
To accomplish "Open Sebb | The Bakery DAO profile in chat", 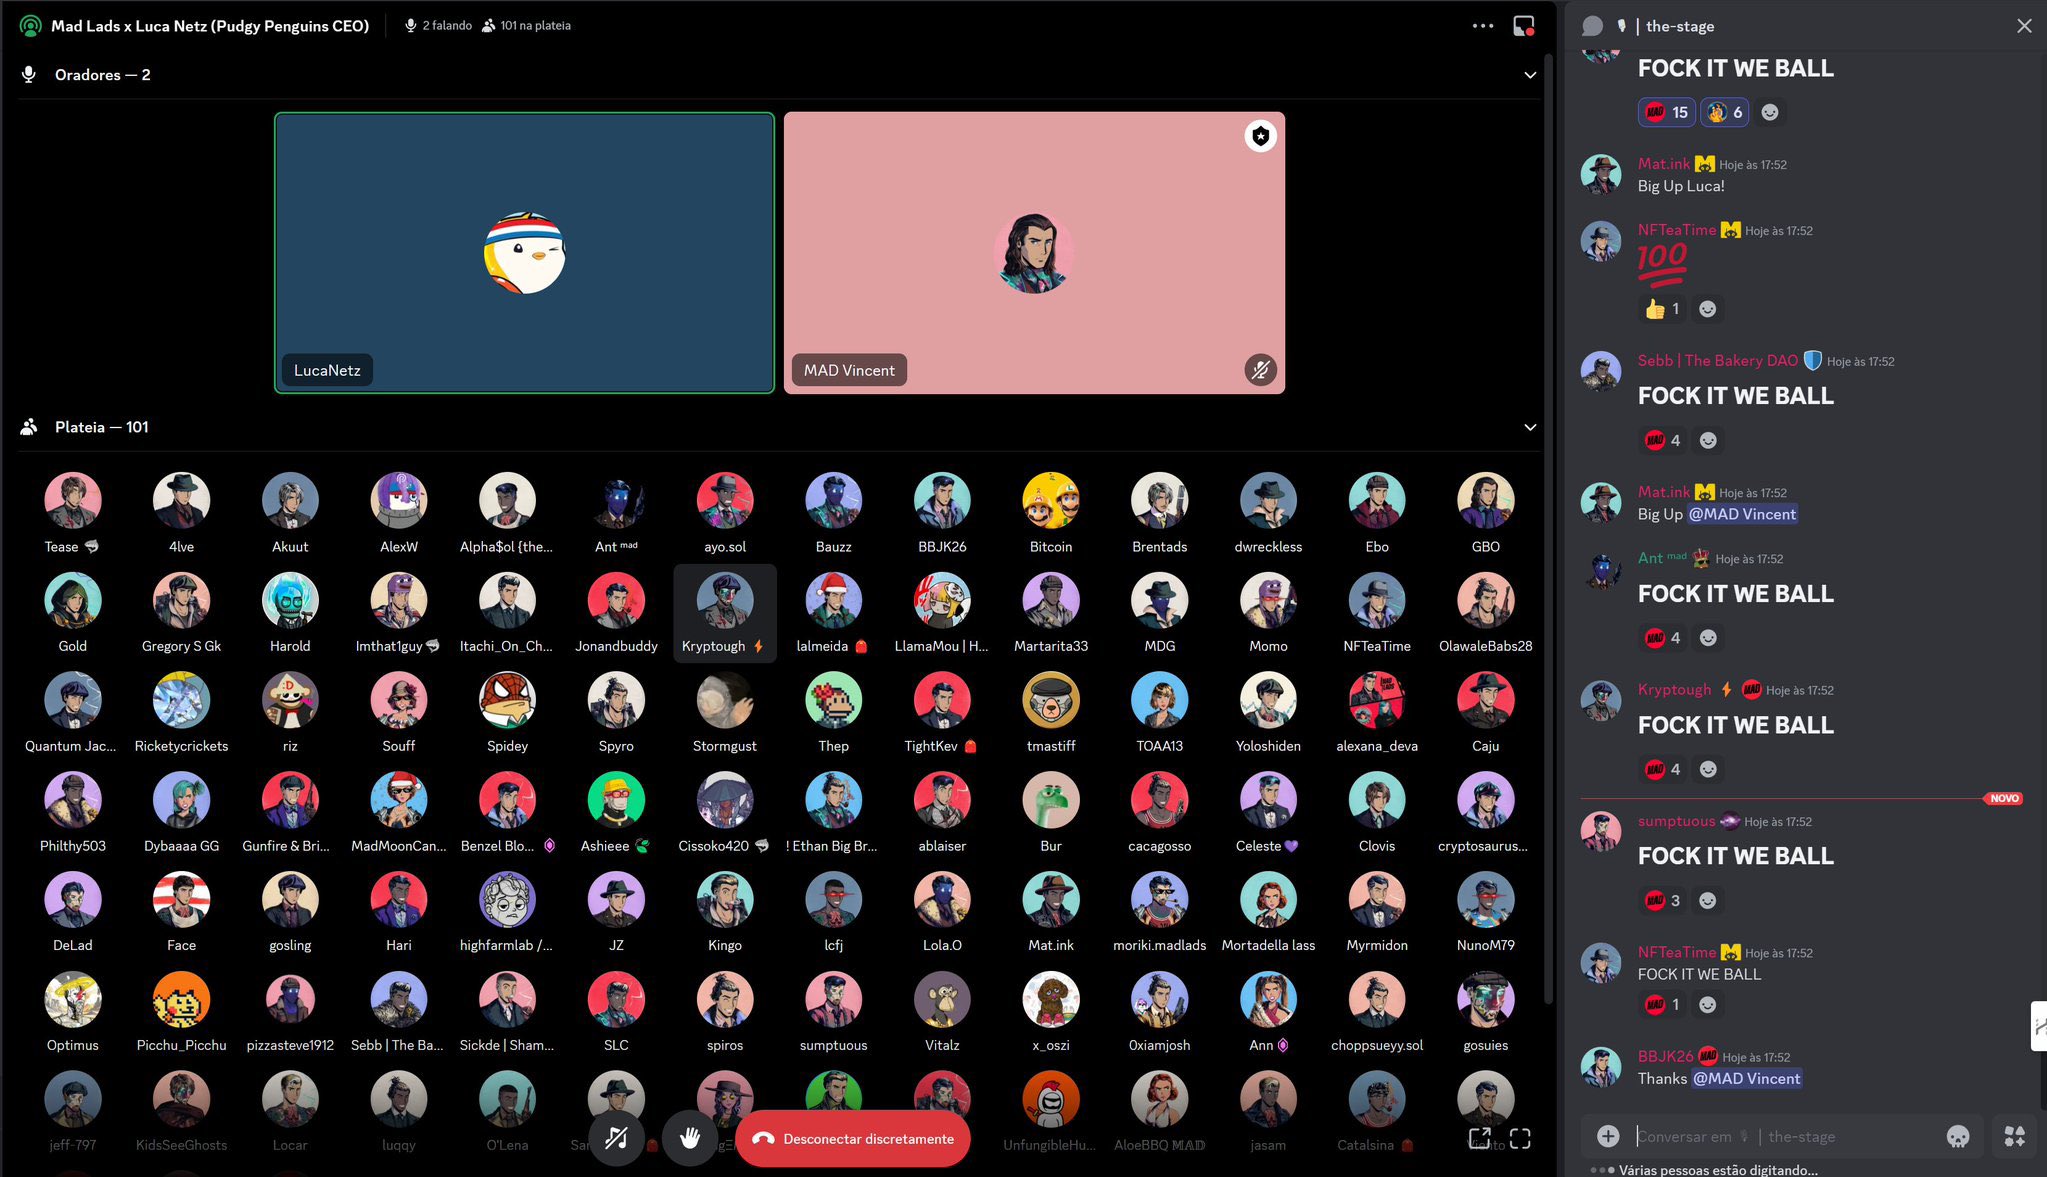I will (x=1717, y=361).
